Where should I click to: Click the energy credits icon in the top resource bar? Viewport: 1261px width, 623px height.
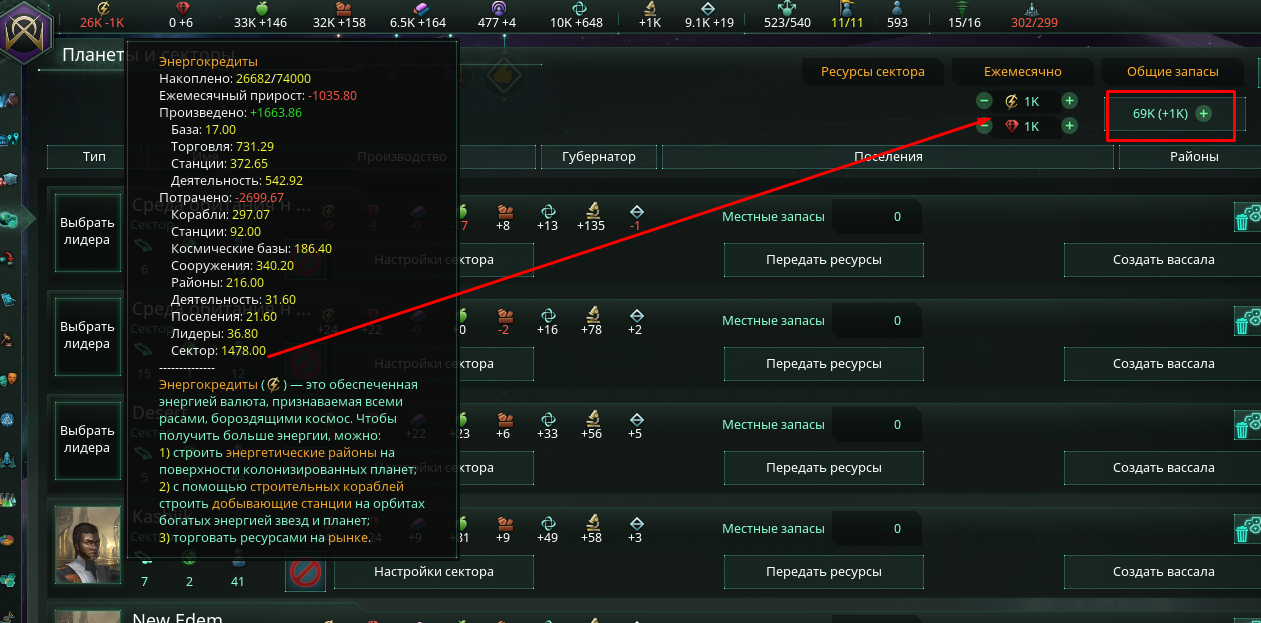point(103,8)
